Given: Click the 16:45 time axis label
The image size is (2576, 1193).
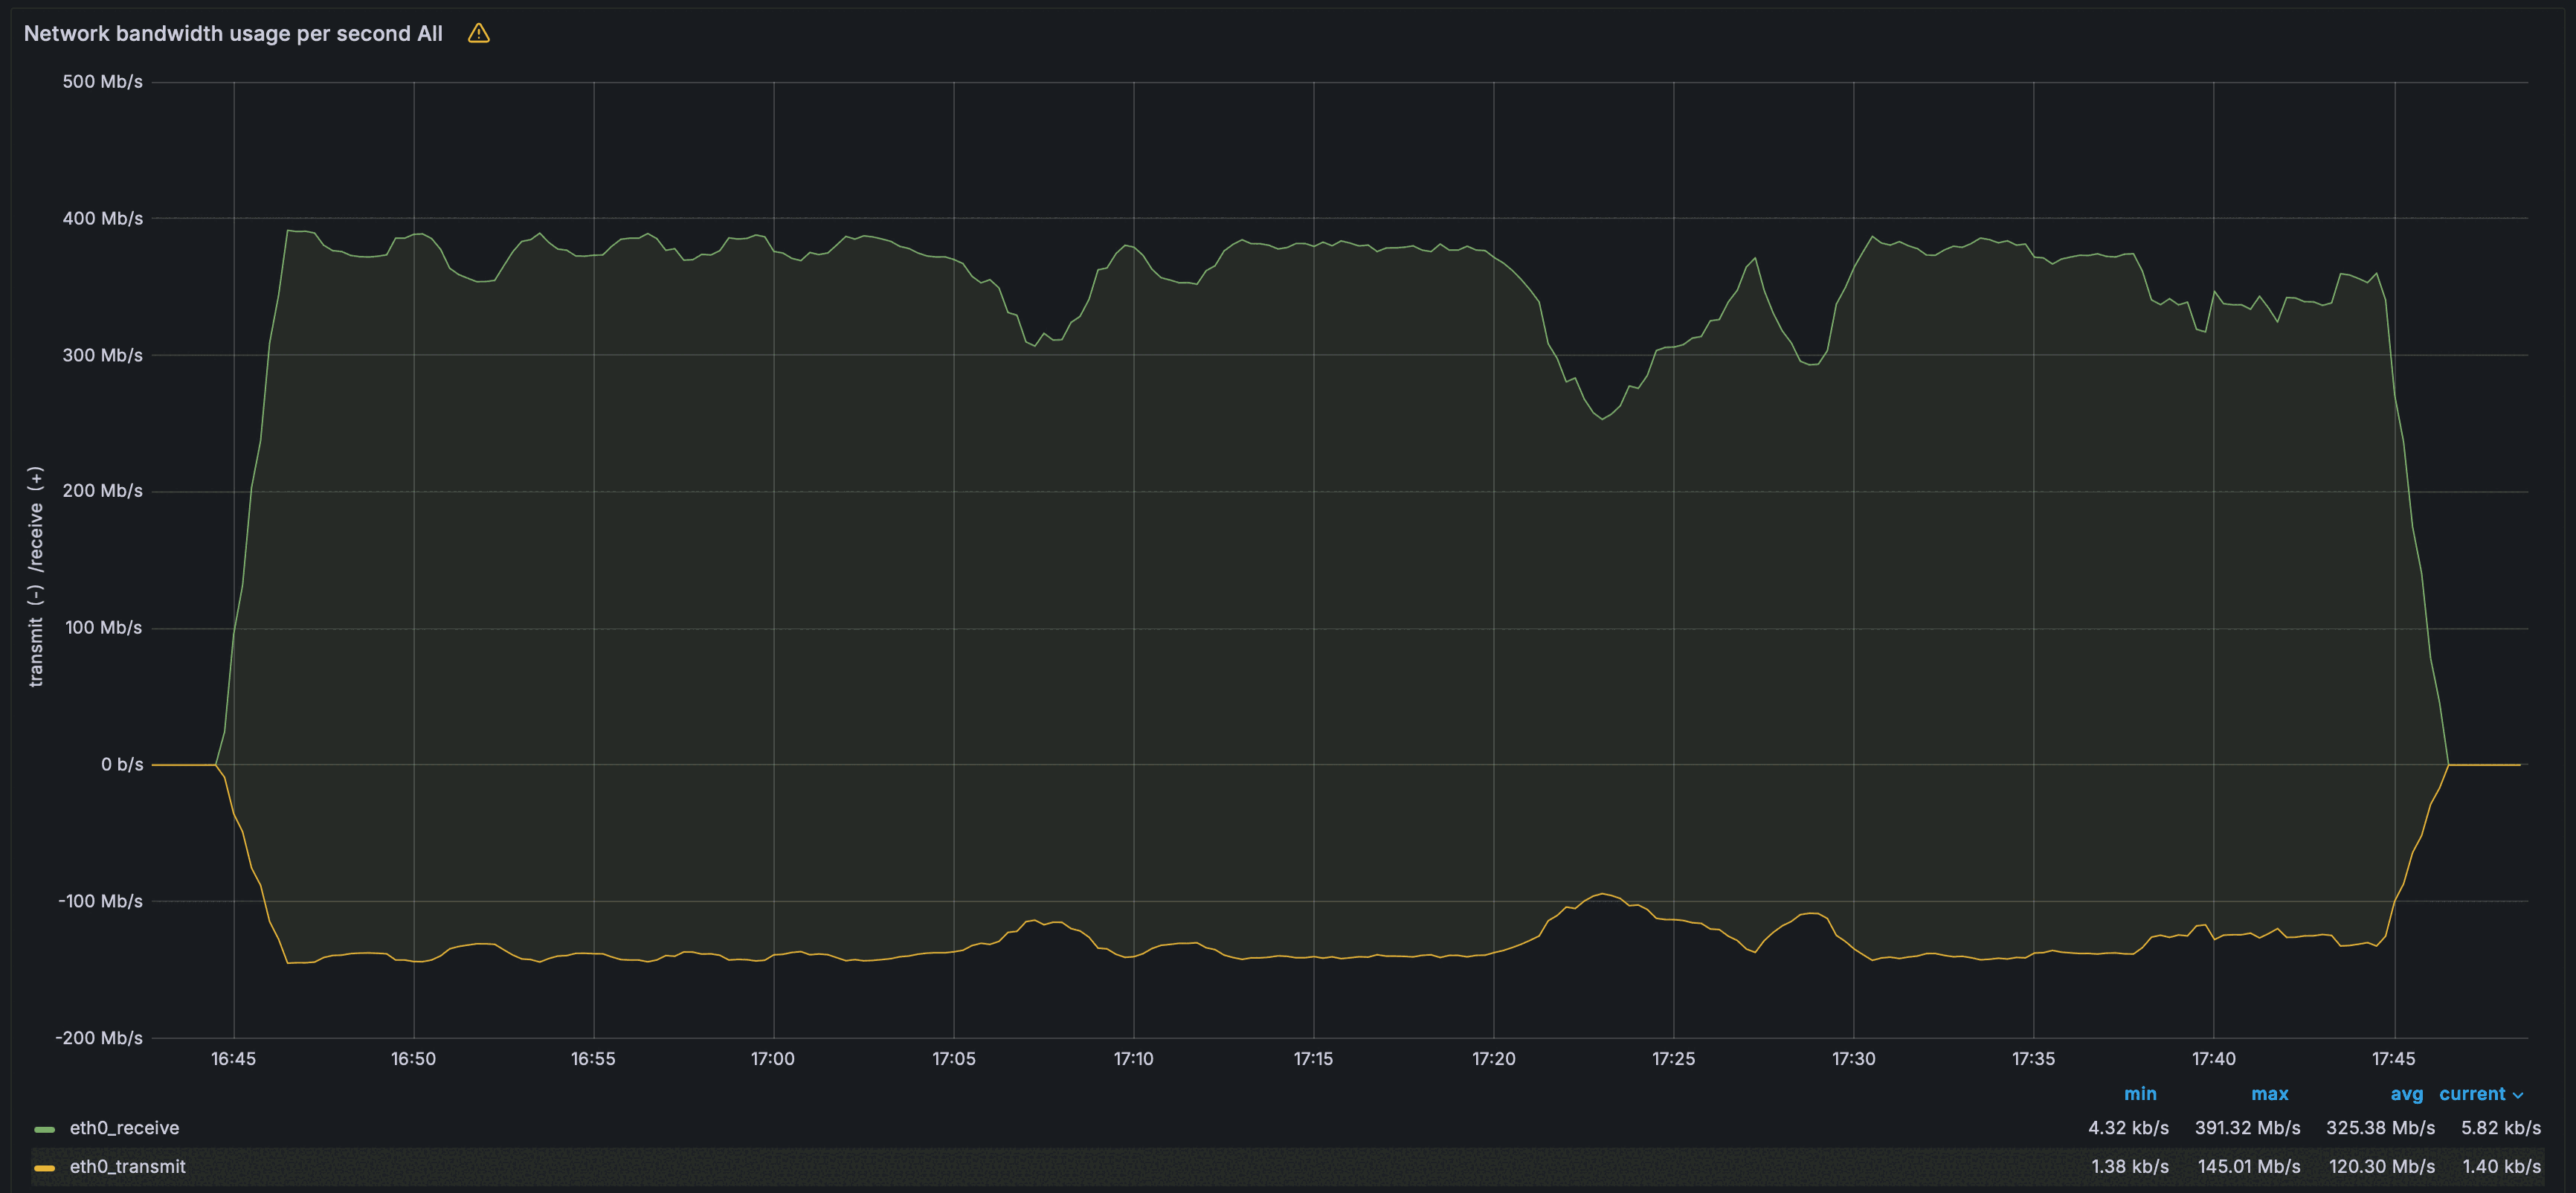Looking at the screenshot, I should click(x=233, y=1059).
